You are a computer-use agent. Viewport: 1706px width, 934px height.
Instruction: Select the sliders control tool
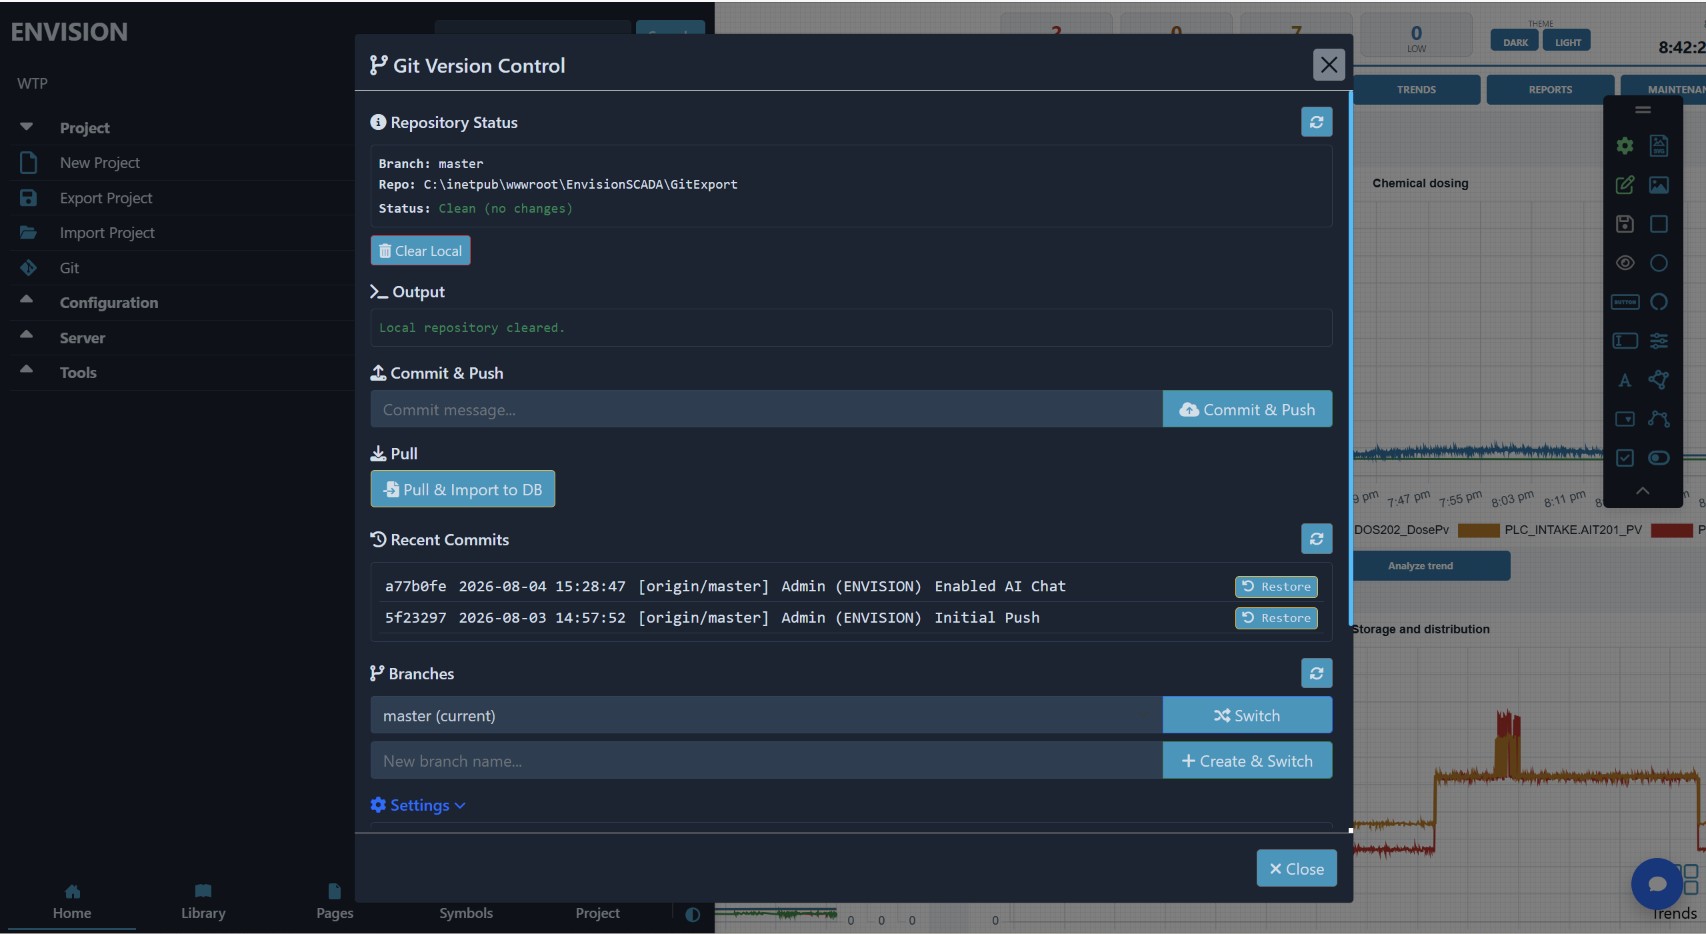[x=1659, y=341]
